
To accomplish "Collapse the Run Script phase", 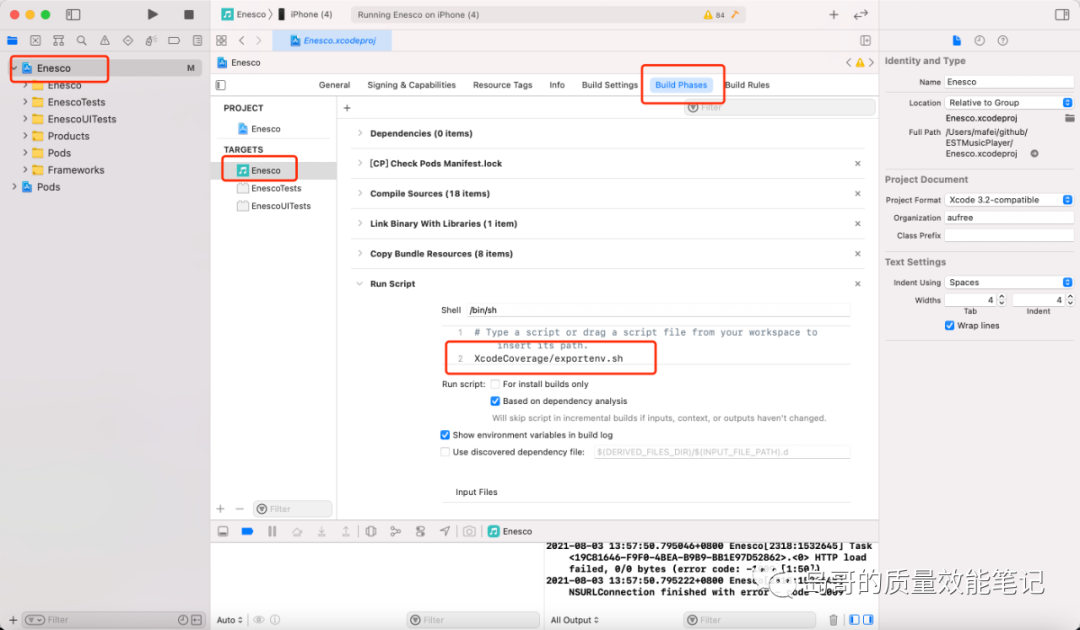I will 360,284.
